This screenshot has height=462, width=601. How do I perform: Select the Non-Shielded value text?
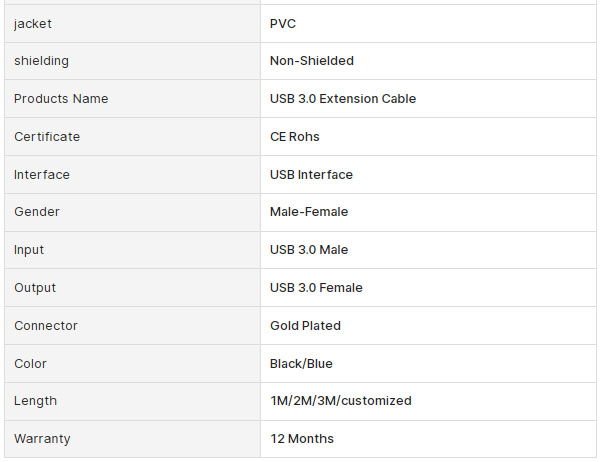coord(312,61)
